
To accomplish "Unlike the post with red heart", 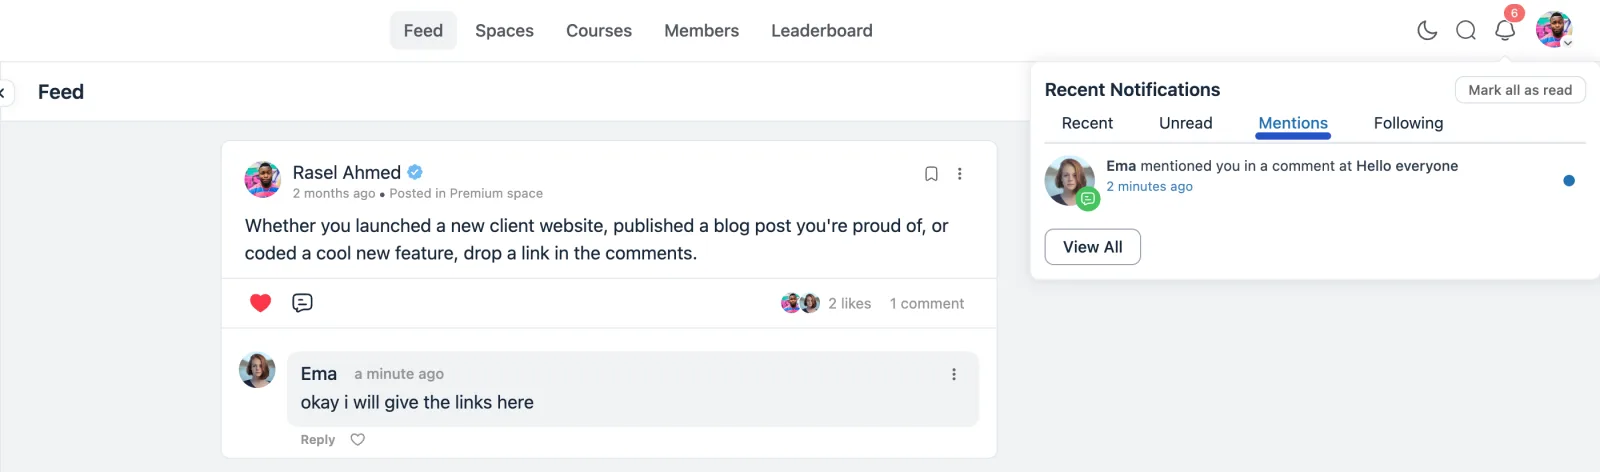I will point(260,303).
